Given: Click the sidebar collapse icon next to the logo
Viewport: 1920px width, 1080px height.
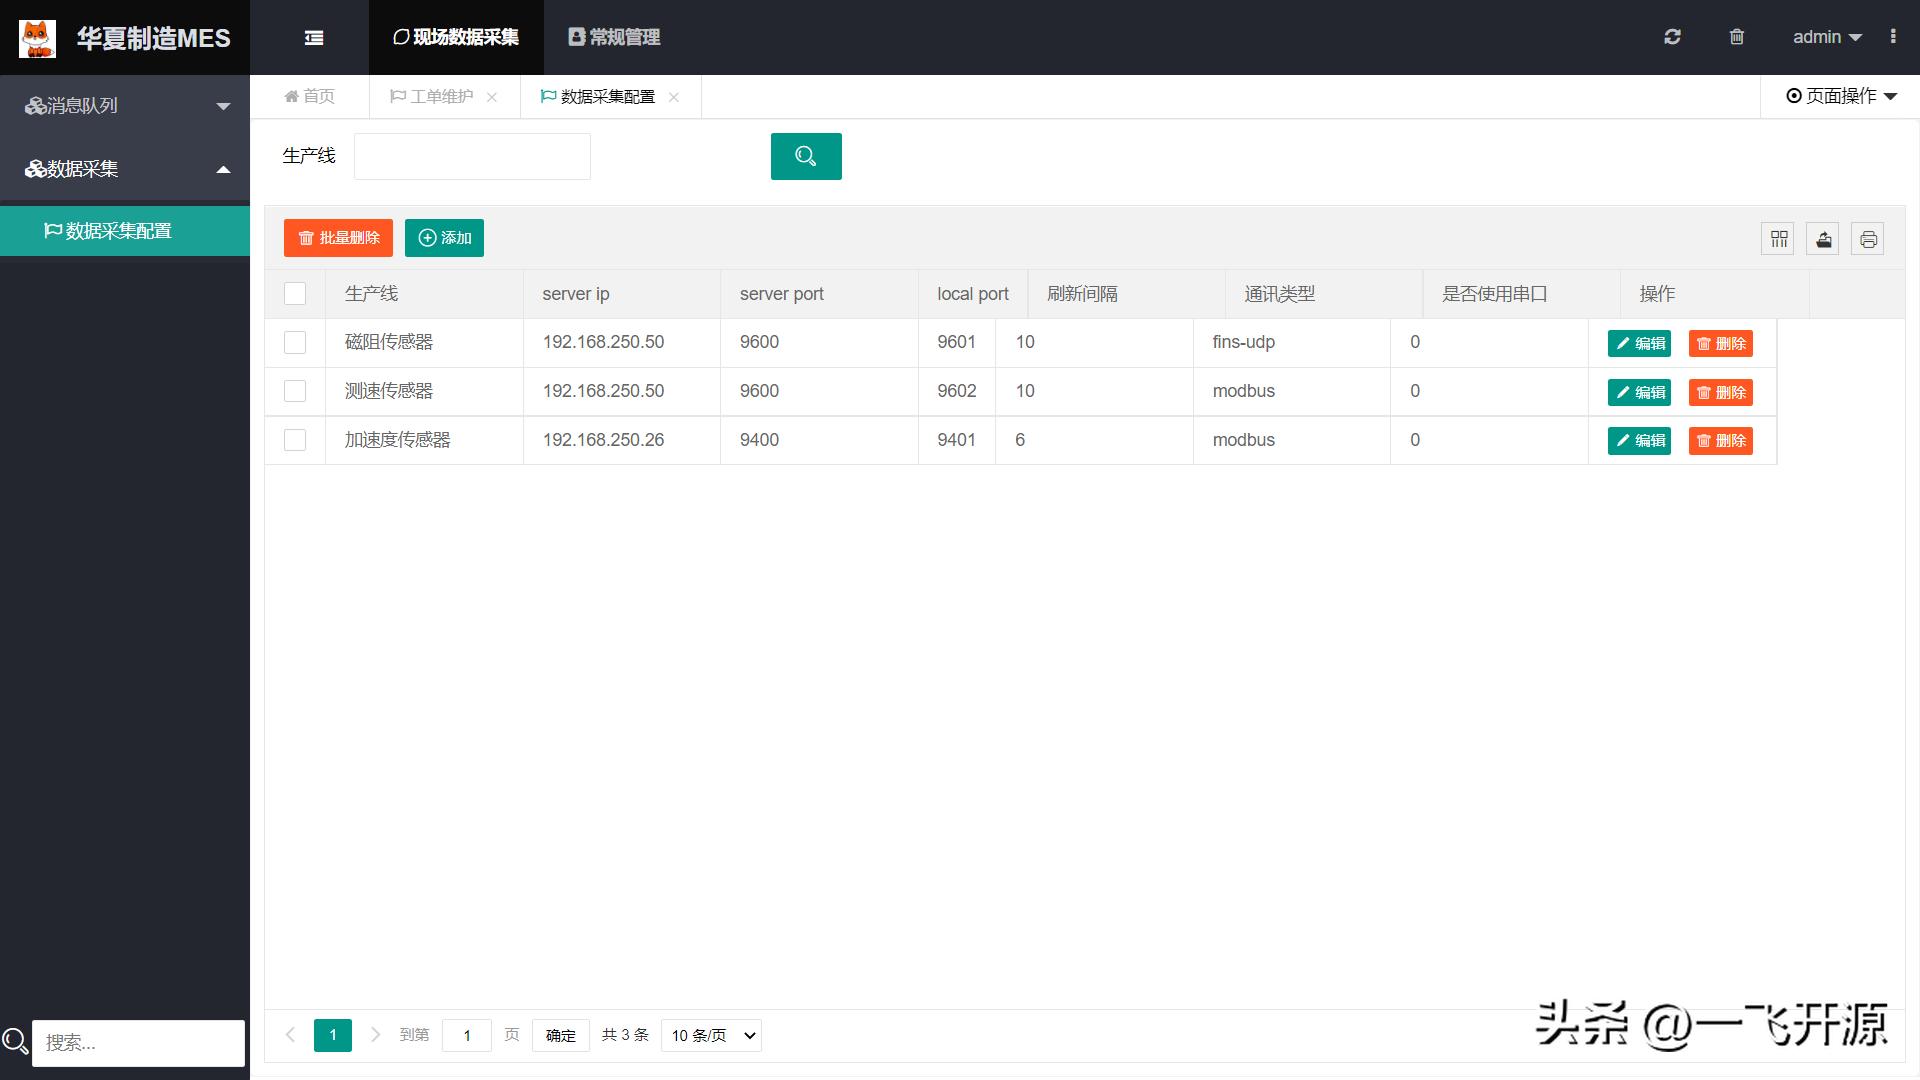Looking at the screenshot, I should point(313,37).
